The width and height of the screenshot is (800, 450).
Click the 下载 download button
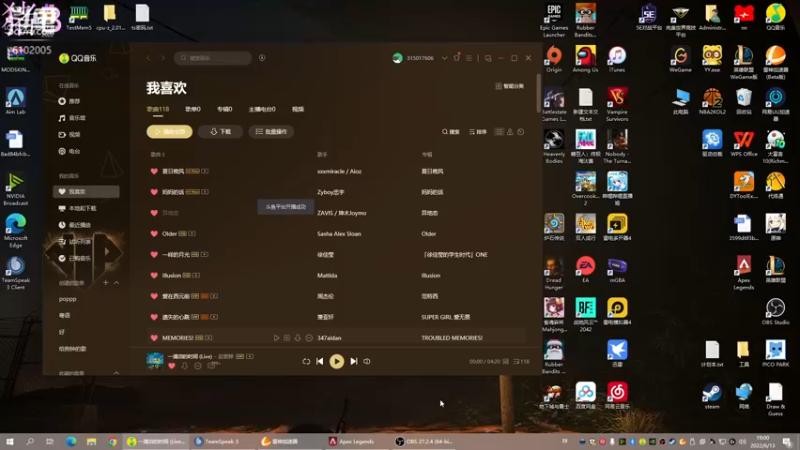(220, 132)
